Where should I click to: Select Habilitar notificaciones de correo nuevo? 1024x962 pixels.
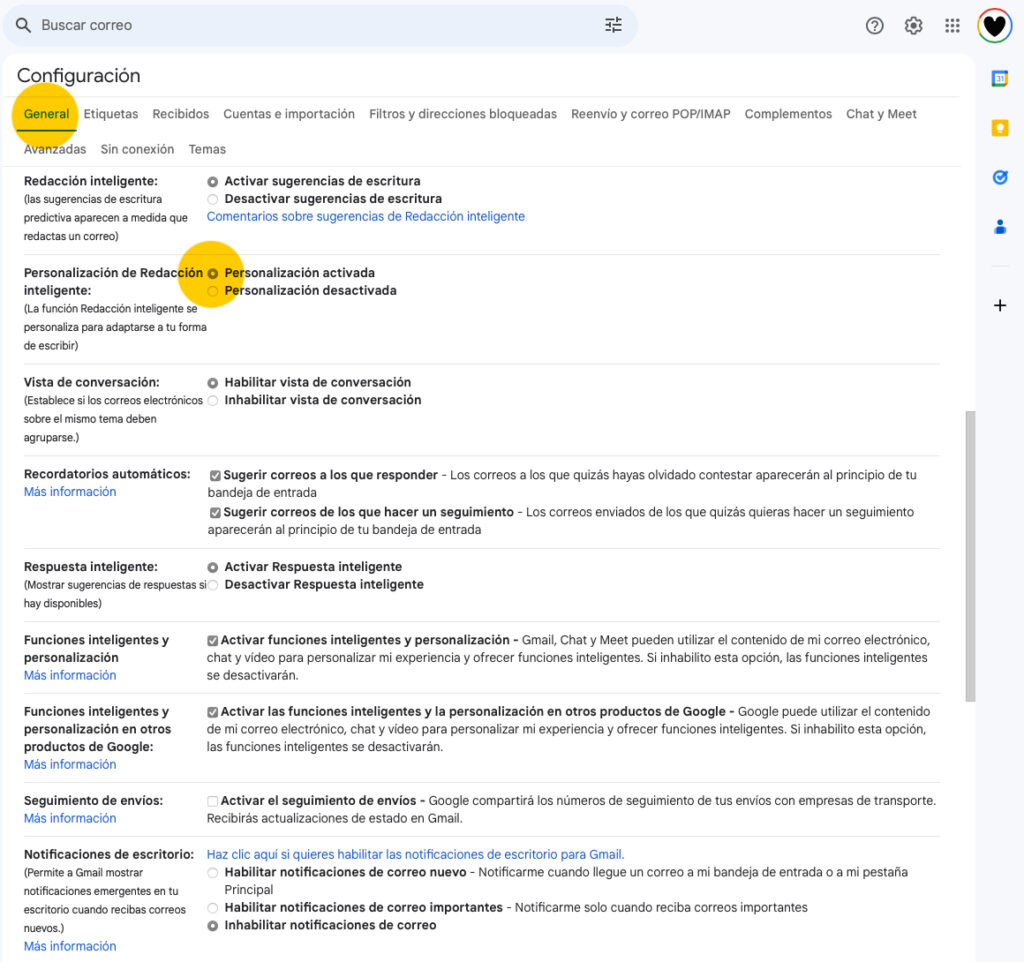213,873
